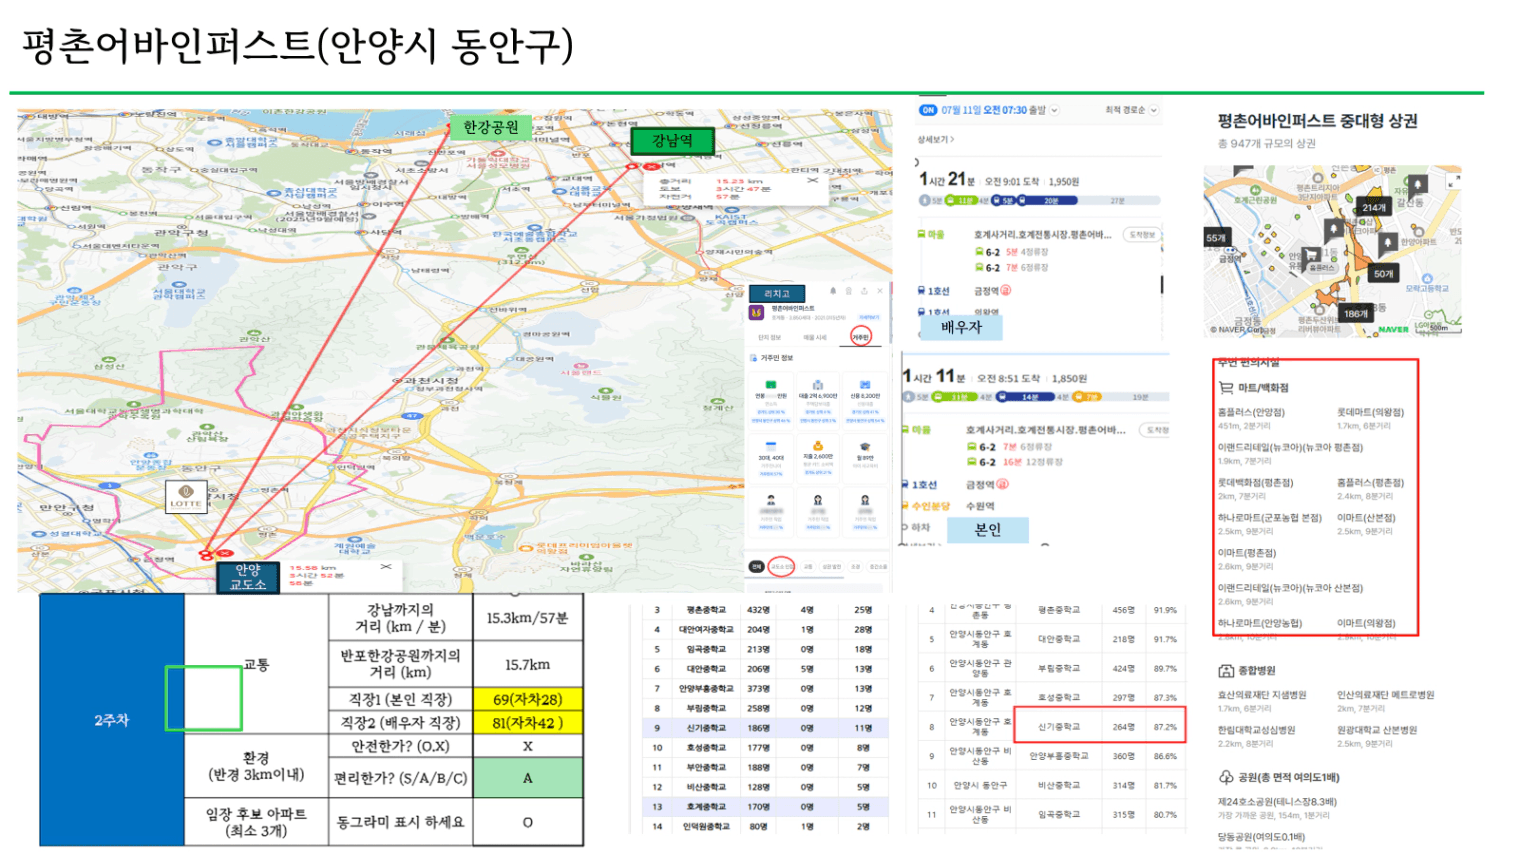The height and width of the screenshot is (855, 1520).
Task: Click the yellow 81(자차42) cell
Action: (x=527, y=722)
